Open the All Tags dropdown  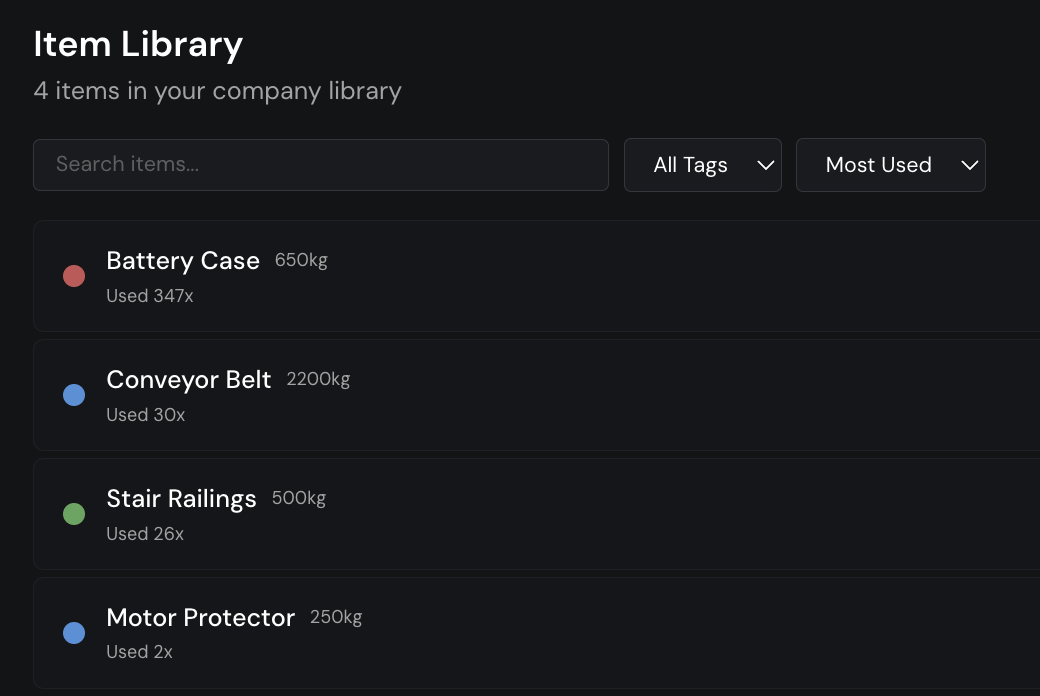[x=702, y=165]
